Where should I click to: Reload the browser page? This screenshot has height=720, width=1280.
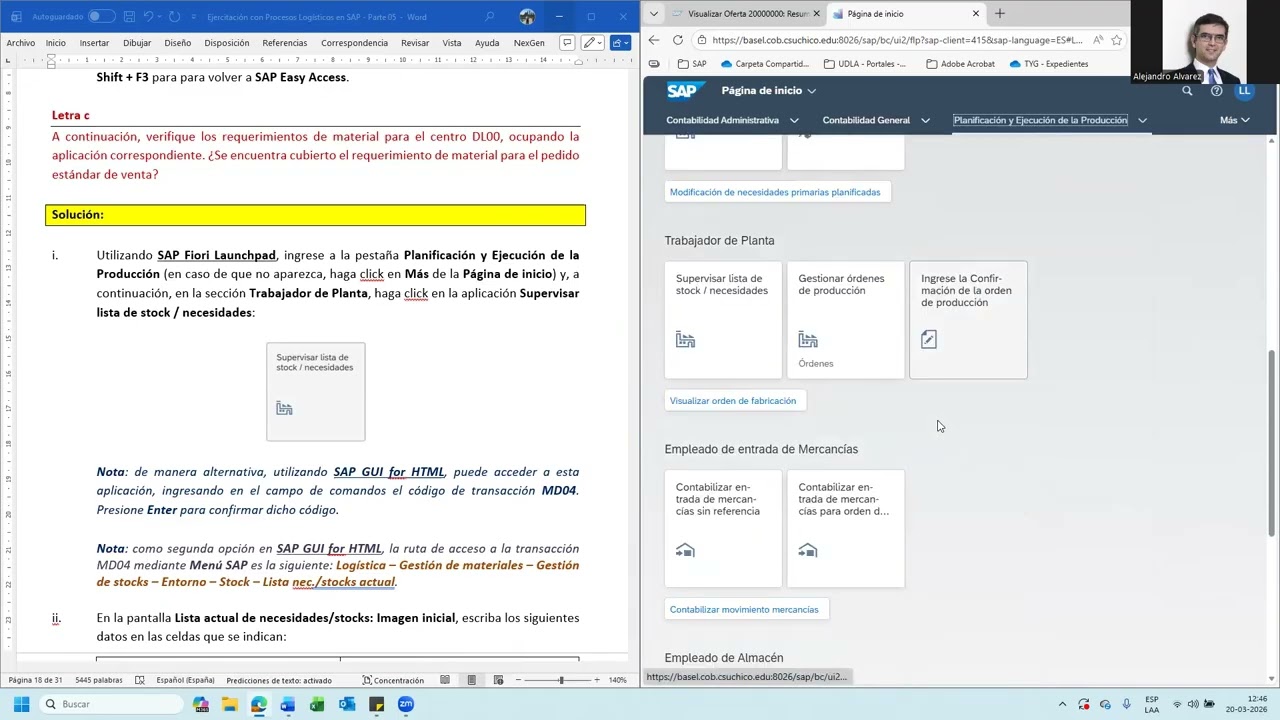click(678, 40)
